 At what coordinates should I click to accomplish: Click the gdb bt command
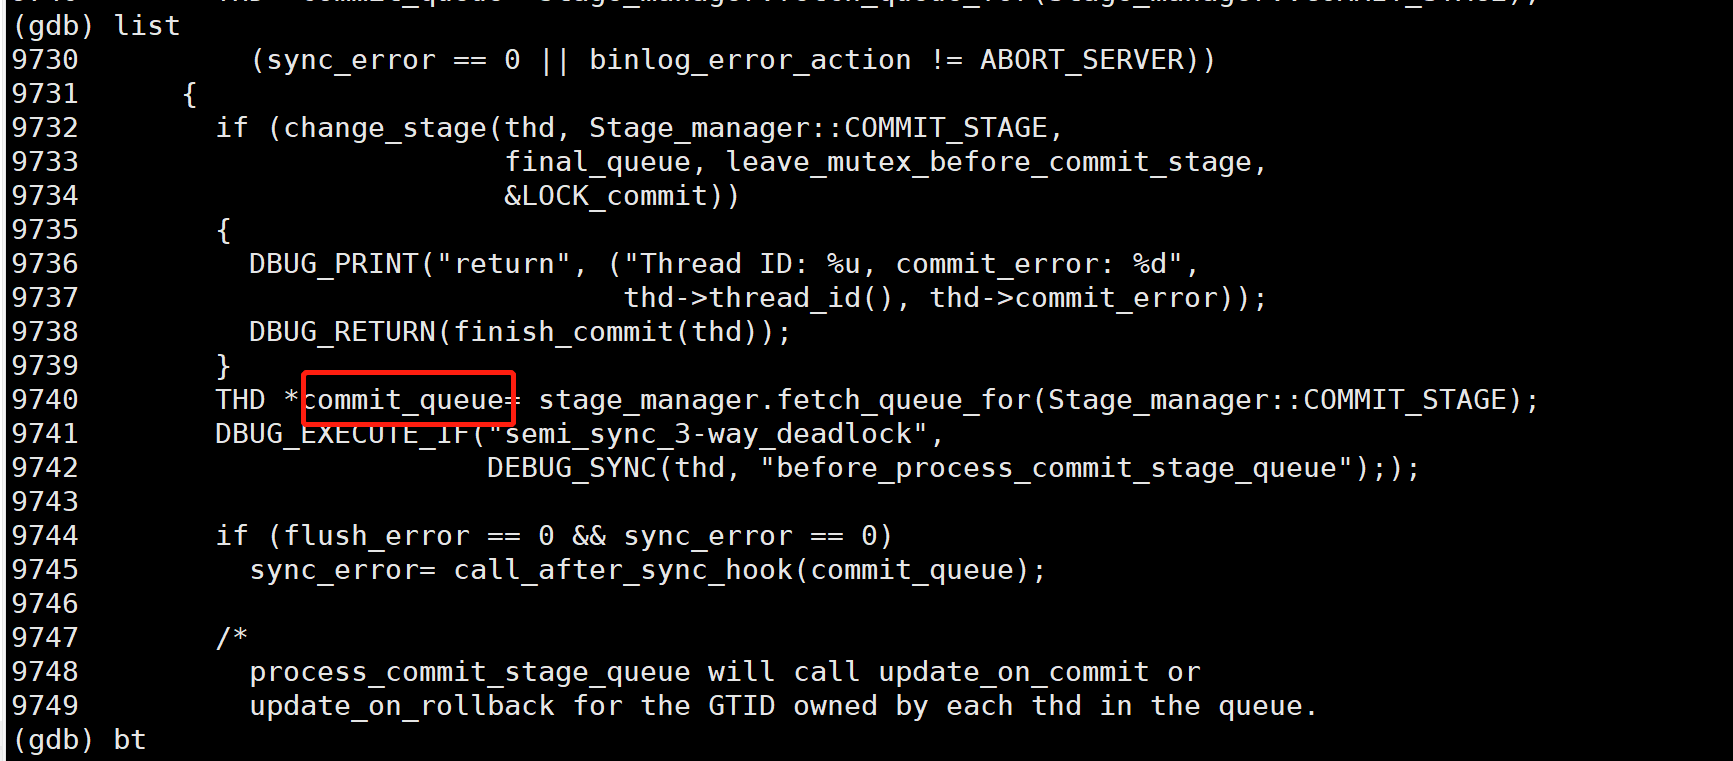[x=130, y=740]
